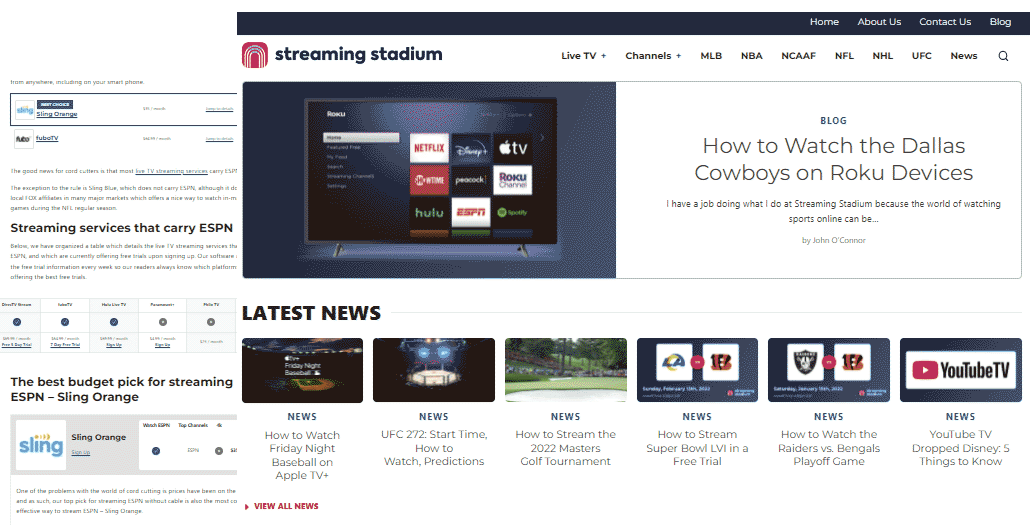The height and width of the screenshot is (525, 1030).
Task: Open the YouTubeTV logo thumbnail
Action: [960, 370]
